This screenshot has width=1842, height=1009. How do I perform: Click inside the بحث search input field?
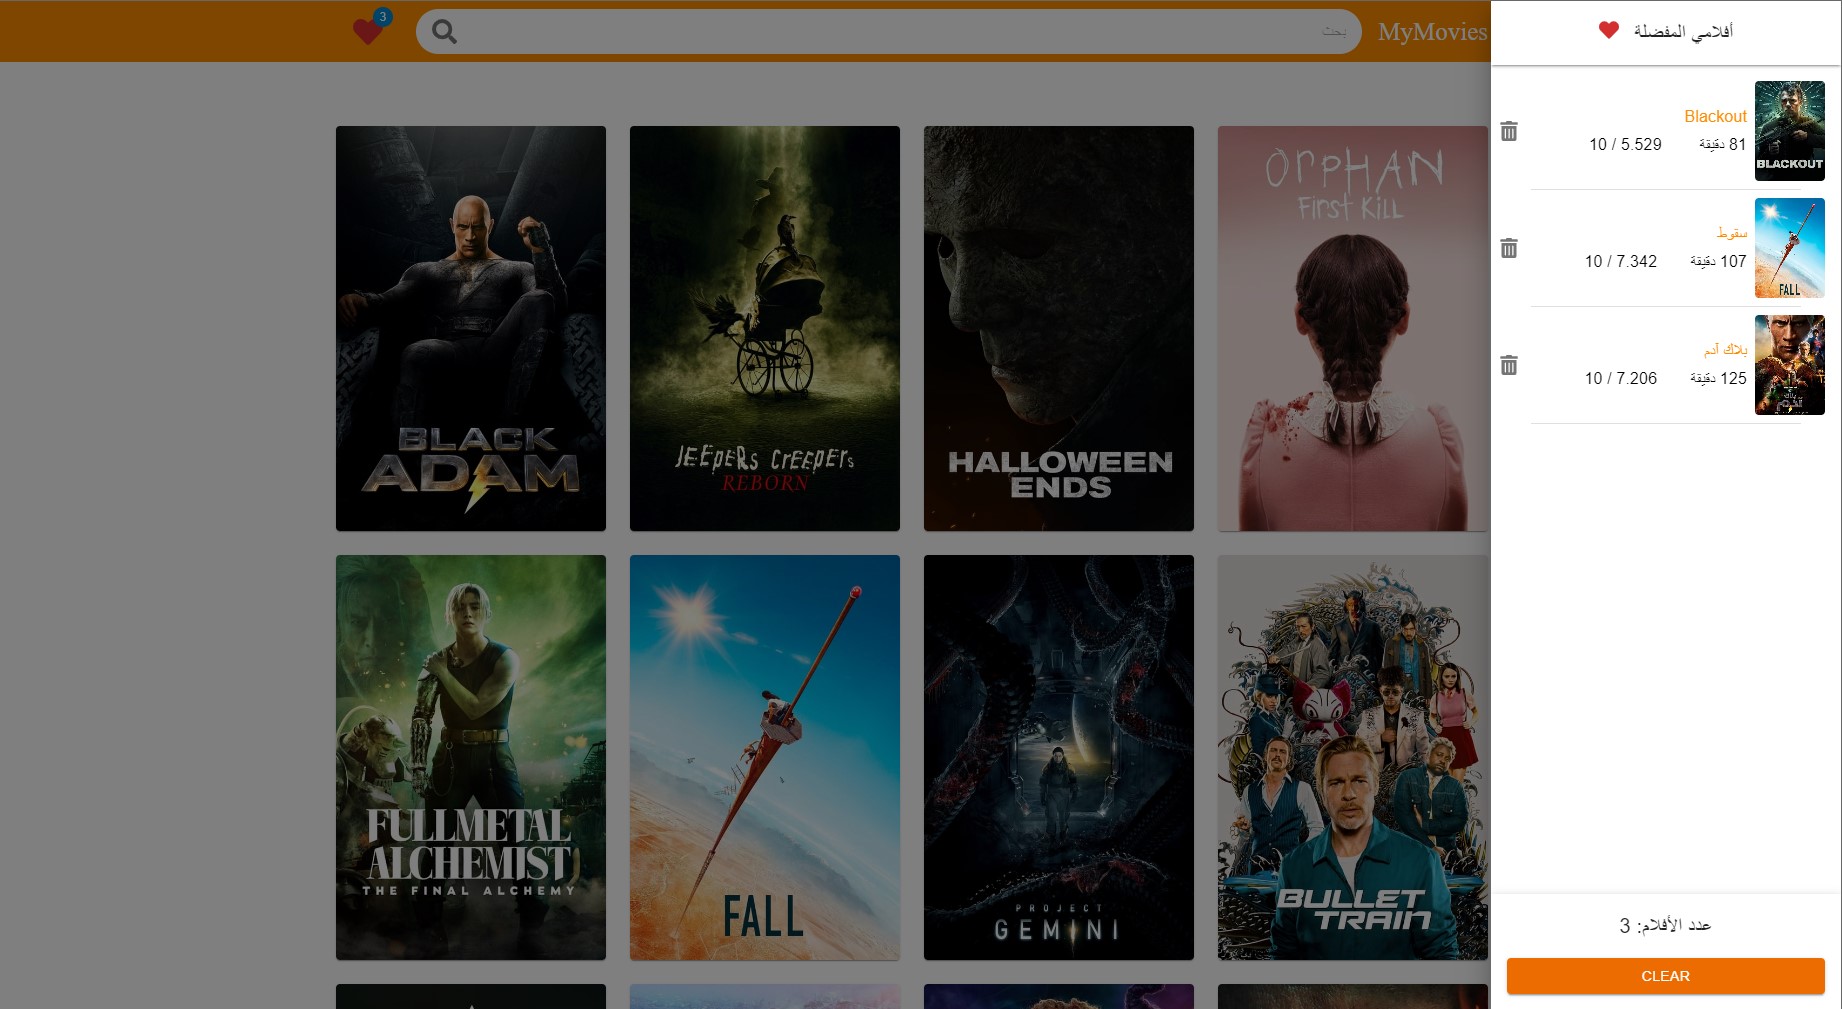[x=900, y=32]
